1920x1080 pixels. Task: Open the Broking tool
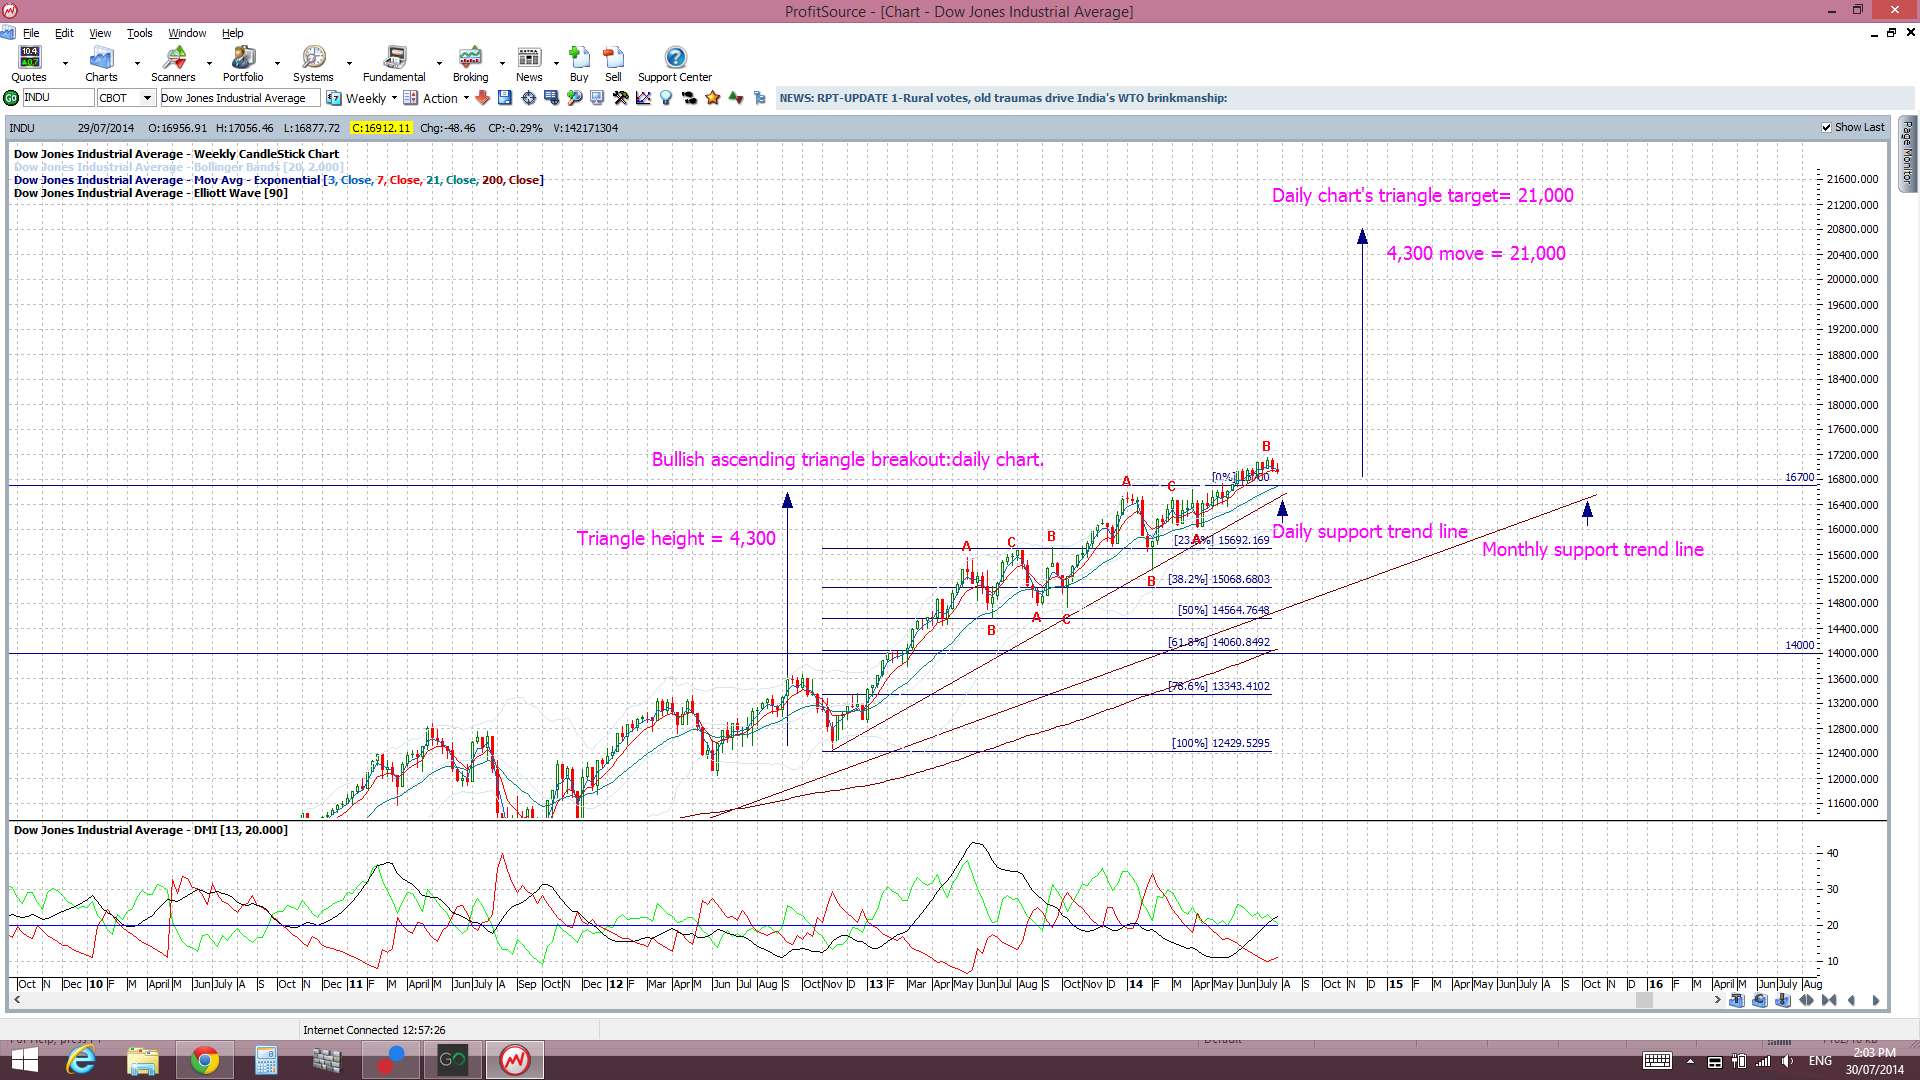pos(470,64)
